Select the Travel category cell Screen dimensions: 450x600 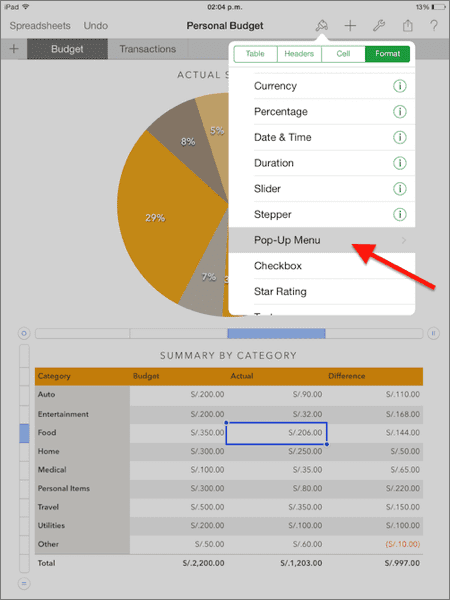[82, 507]
